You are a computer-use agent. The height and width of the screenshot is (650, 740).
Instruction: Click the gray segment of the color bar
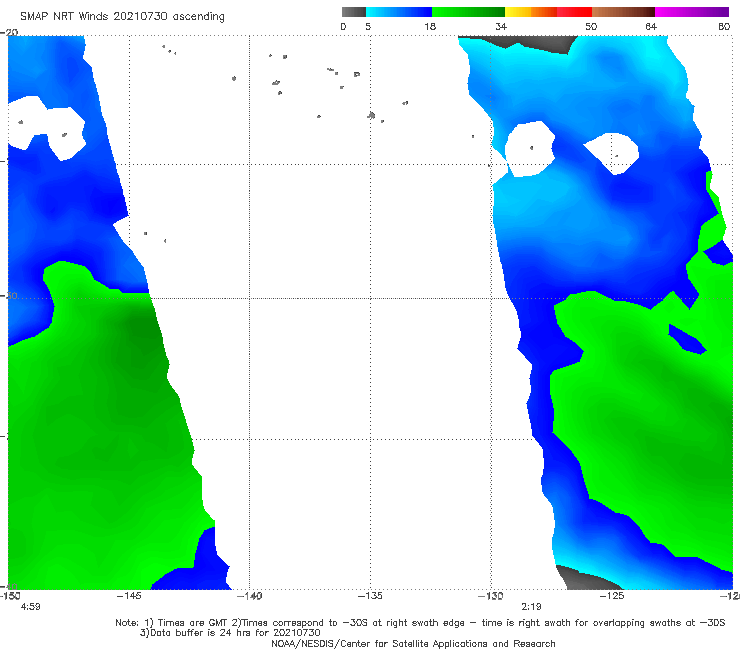point(354,12)
